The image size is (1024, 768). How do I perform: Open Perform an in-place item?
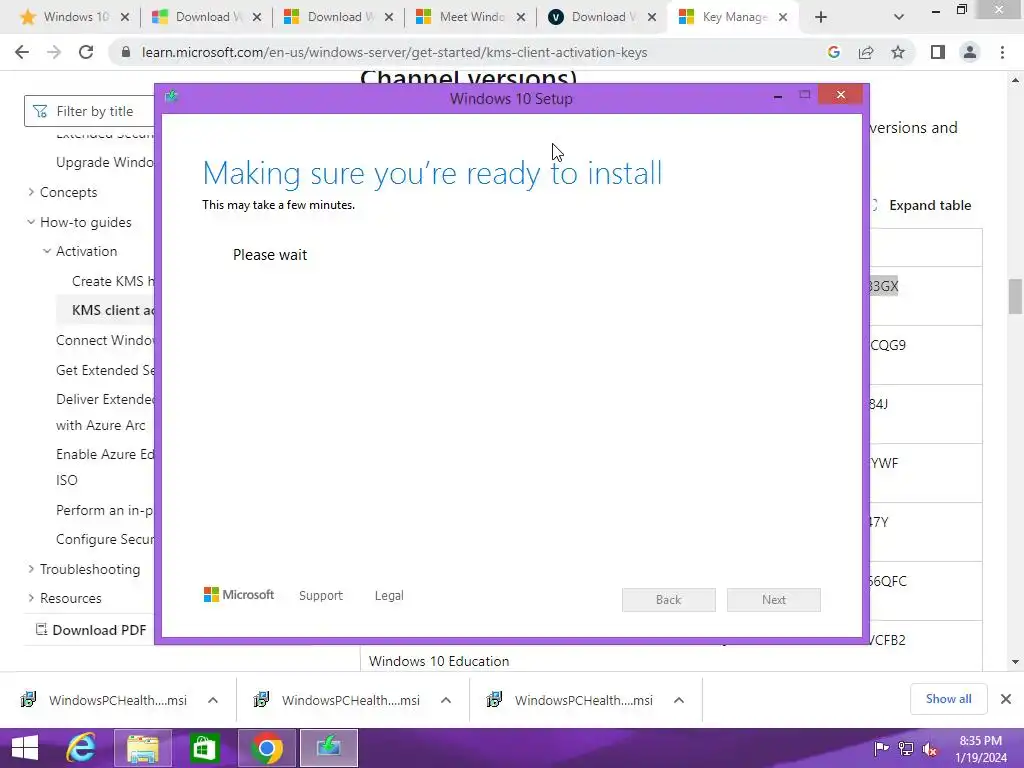[105, 510]
